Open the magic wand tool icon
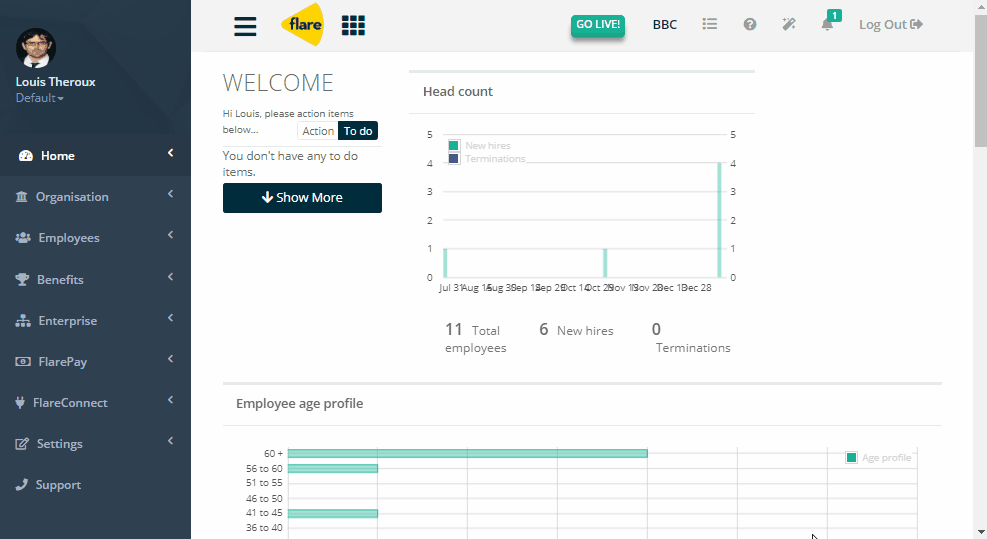Viewport: 987px width, 539px height. click(789, 24)
